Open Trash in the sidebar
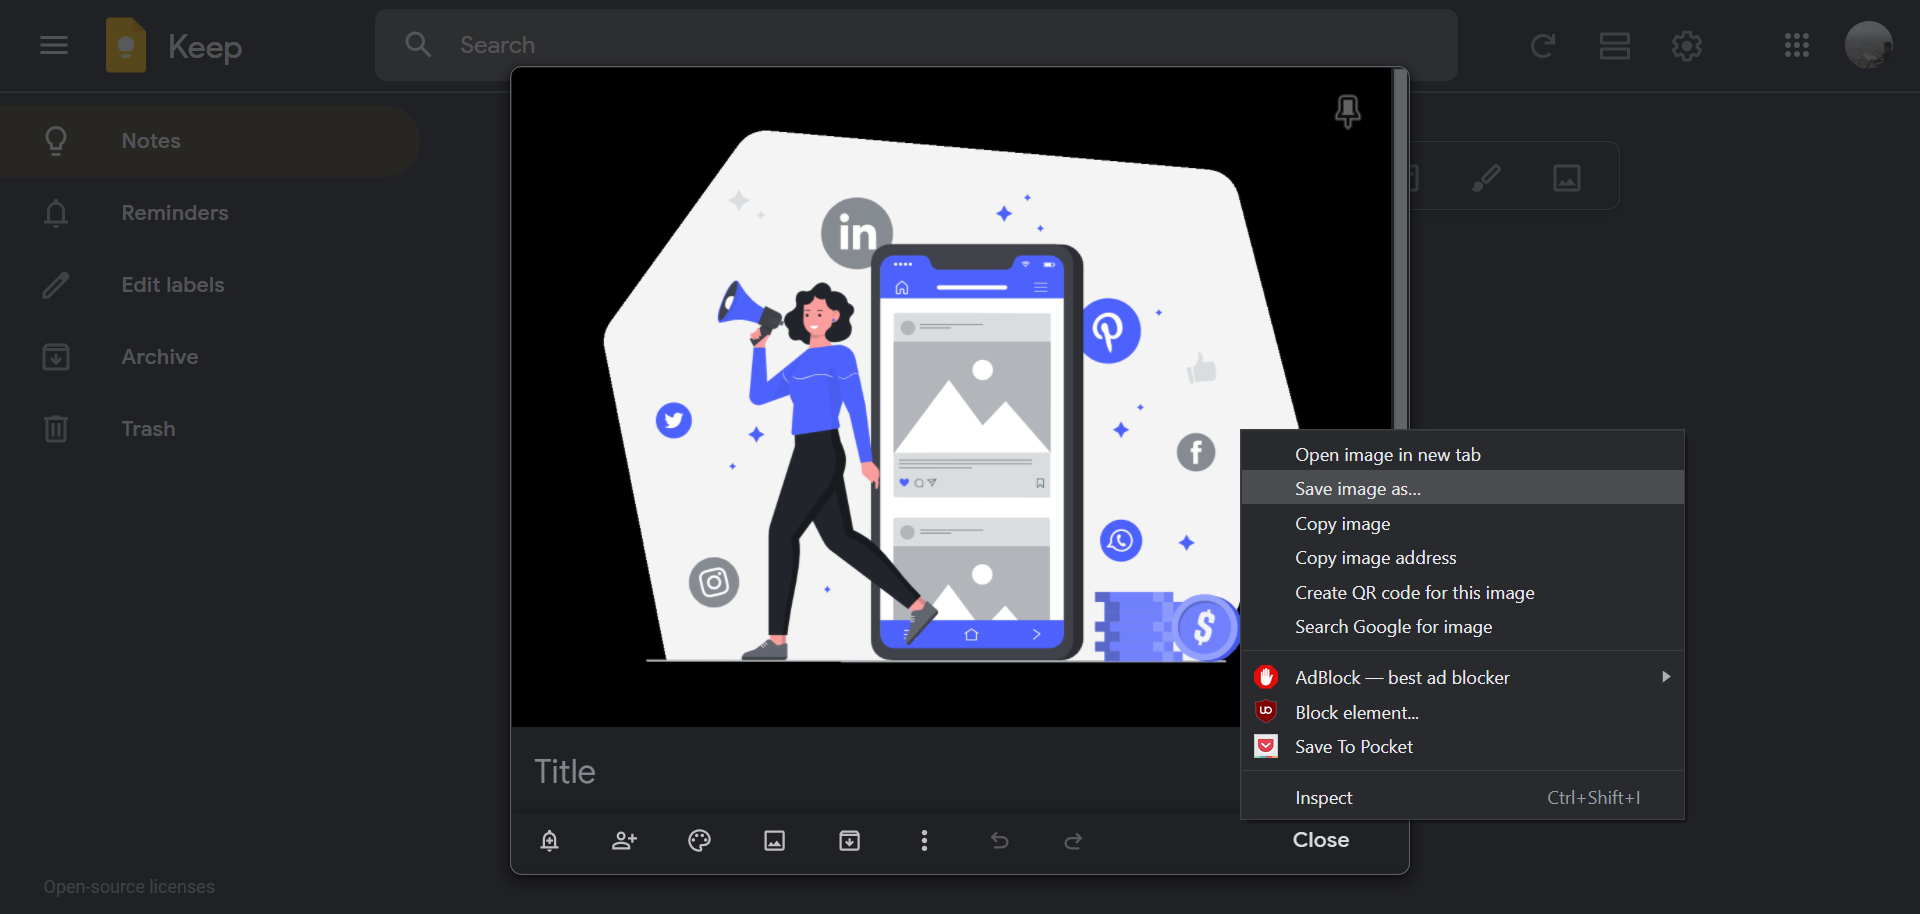This screenshot has height=914, width=1920. click(210, 429)
